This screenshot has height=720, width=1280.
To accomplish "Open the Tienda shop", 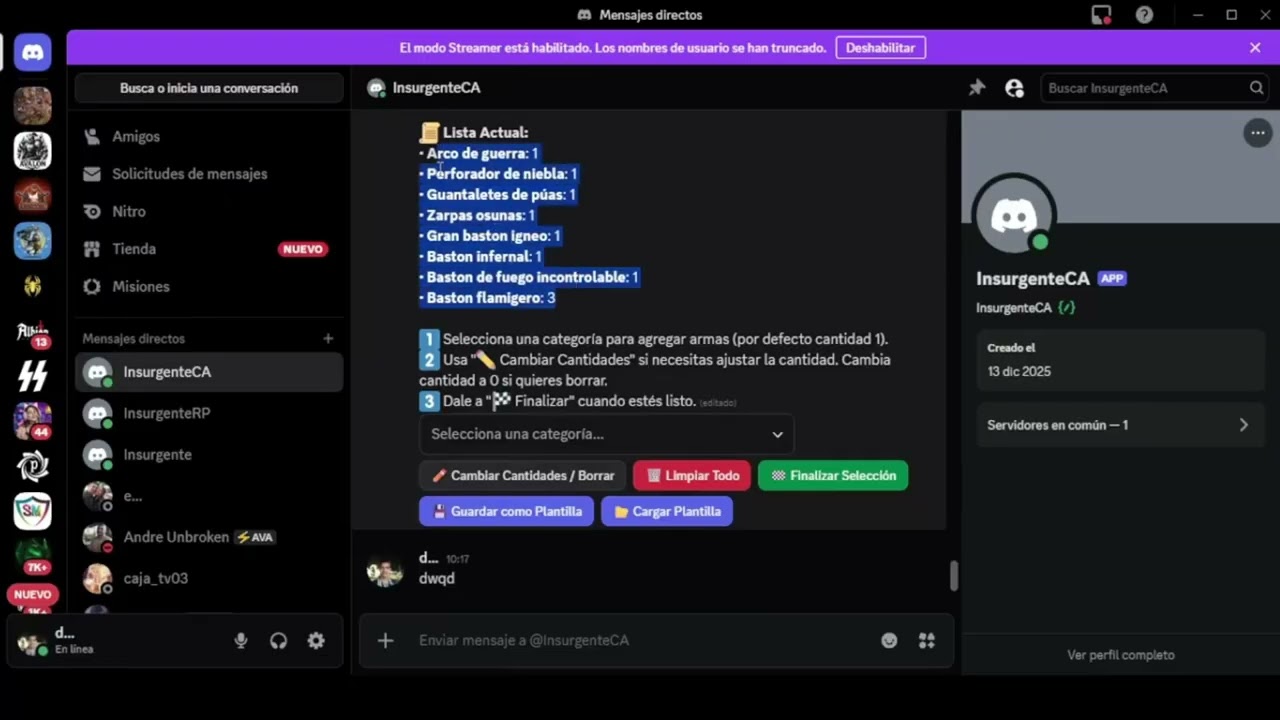I will (x=208, y=249).
